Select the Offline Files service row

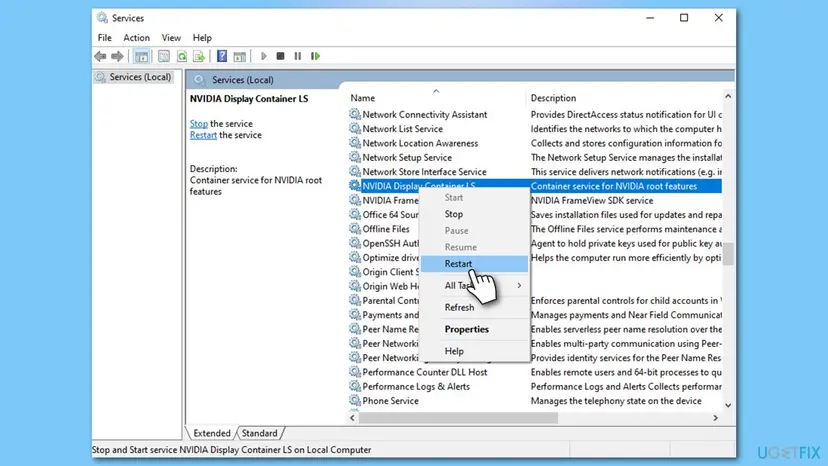[x=535, y=229]
